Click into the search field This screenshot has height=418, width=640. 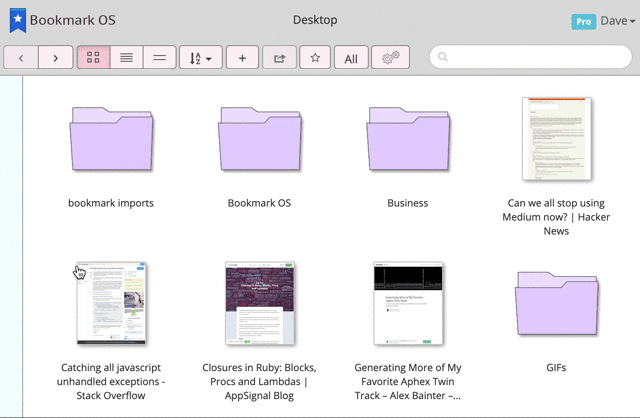pos(531,57)
